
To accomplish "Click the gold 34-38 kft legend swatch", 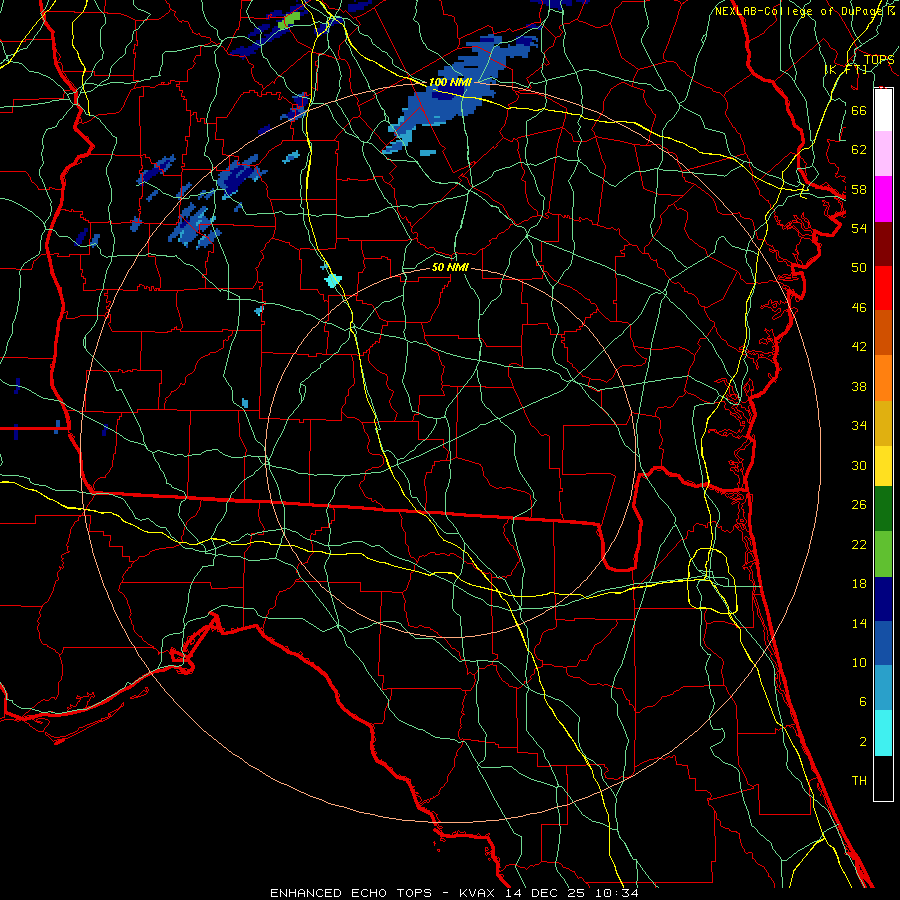I will [x=883, y=422].
